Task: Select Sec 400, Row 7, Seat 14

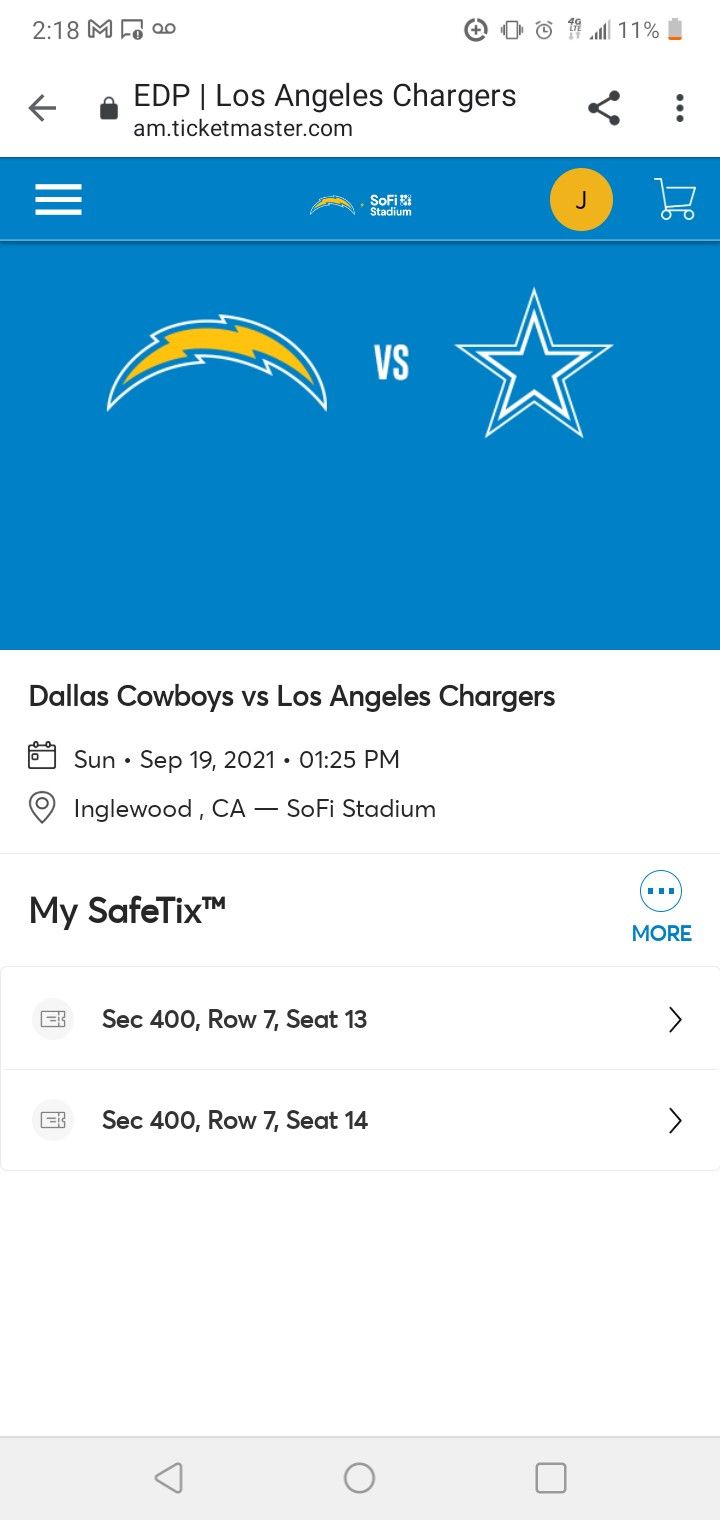Action: point(234,1120)
